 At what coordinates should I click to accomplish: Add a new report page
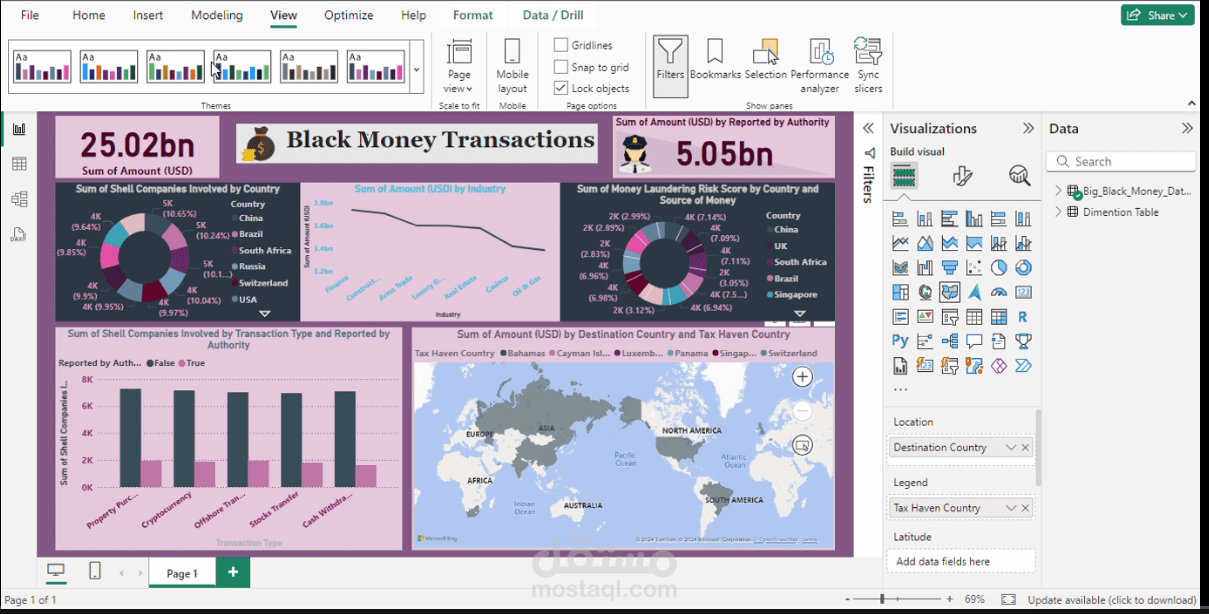click(x=233, y=572)
